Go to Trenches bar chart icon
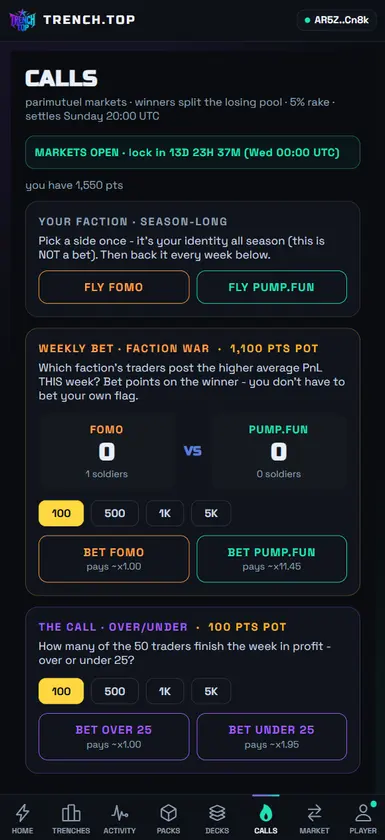This screenshot has width=385, height=840. click(71, 813)
